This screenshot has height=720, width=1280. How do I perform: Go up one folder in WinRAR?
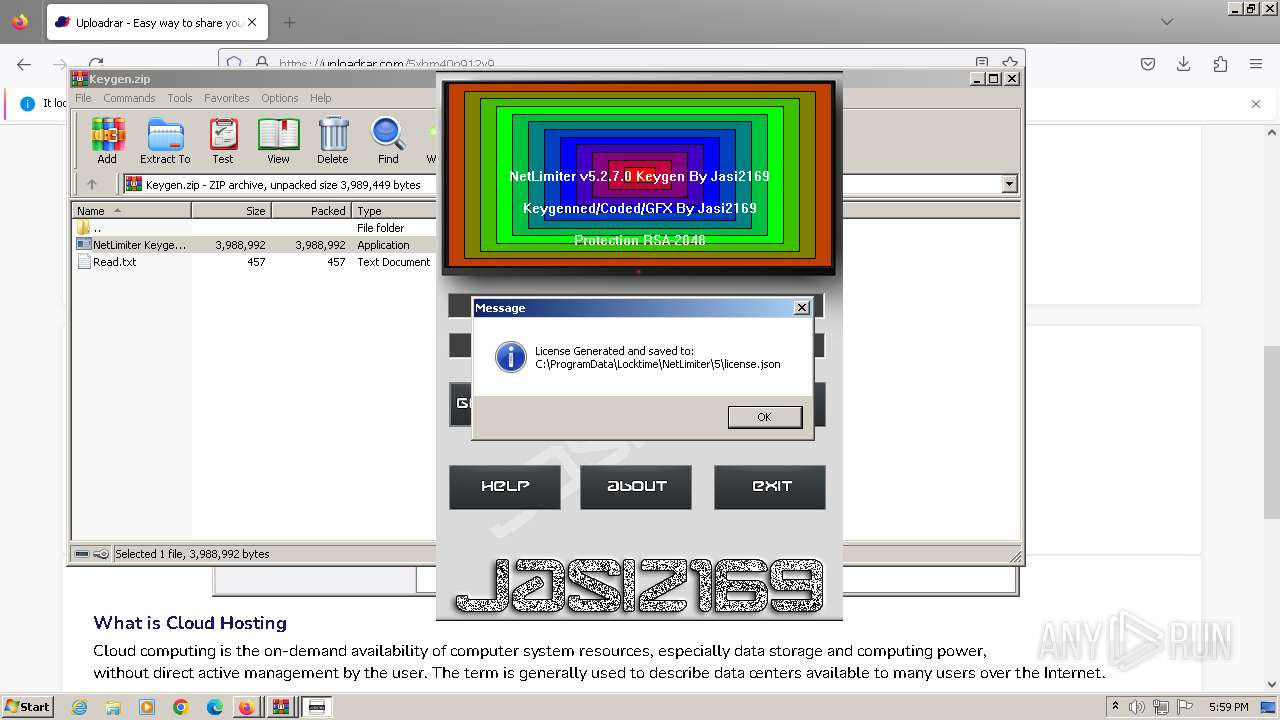(x=92, y=184)
